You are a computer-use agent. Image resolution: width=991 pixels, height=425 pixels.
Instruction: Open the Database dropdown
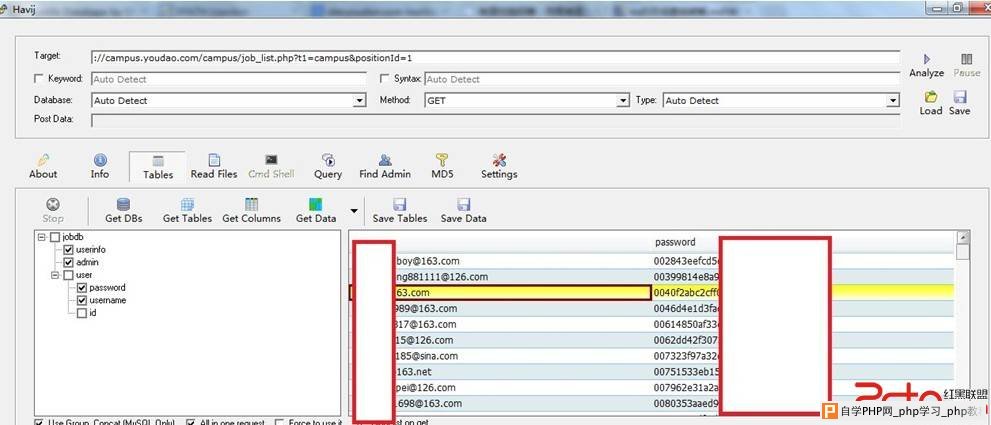(x=360, y=101)
